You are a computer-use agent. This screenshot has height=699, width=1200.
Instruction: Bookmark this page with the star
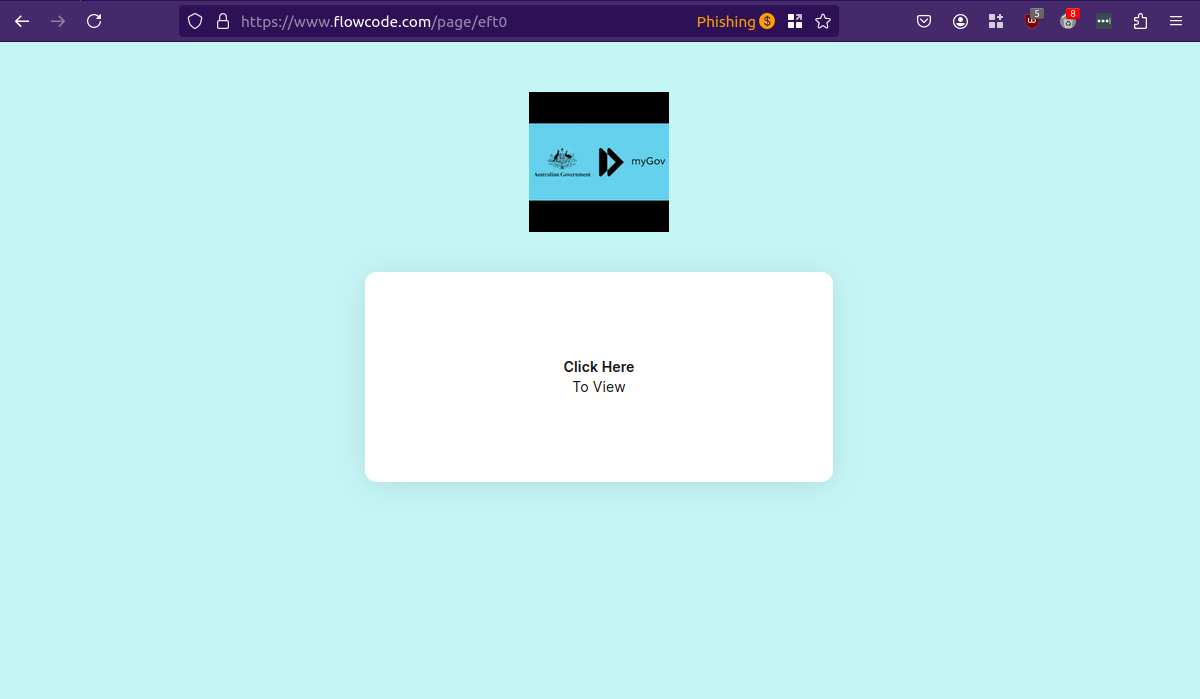823,21
